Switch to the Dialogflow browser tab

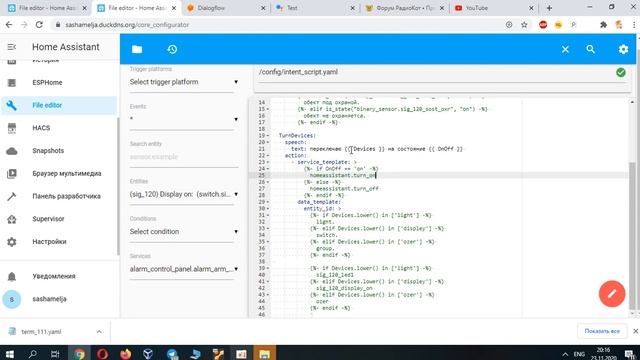click(x=226, y=8)
